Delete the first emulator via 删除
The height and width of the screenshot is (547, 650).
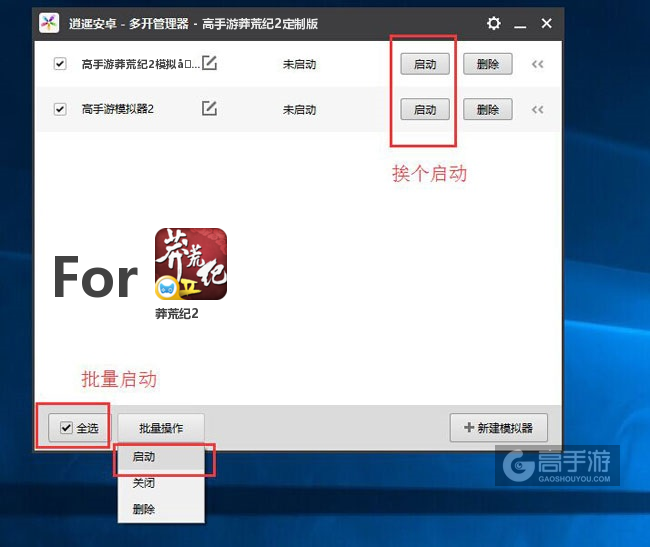click(x=488, y=64)
